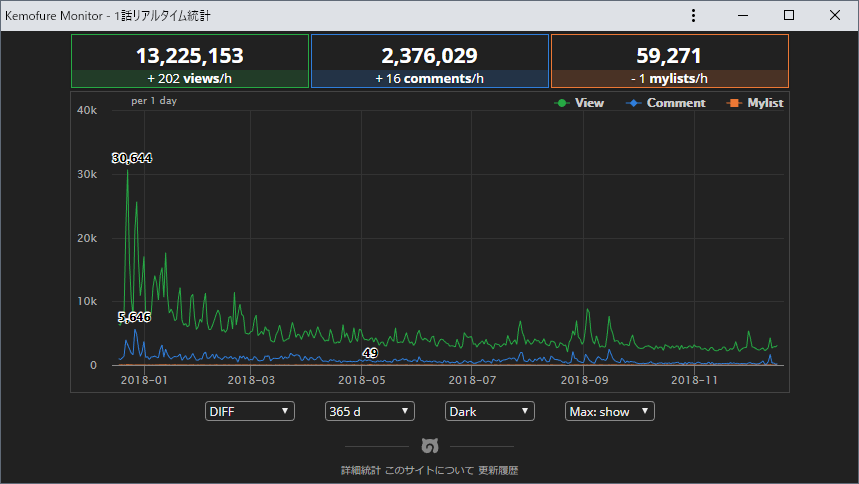This screenshot has width=859, height=484.
Task: Click the 2018-01 axis label
Action: pos(144,380)
